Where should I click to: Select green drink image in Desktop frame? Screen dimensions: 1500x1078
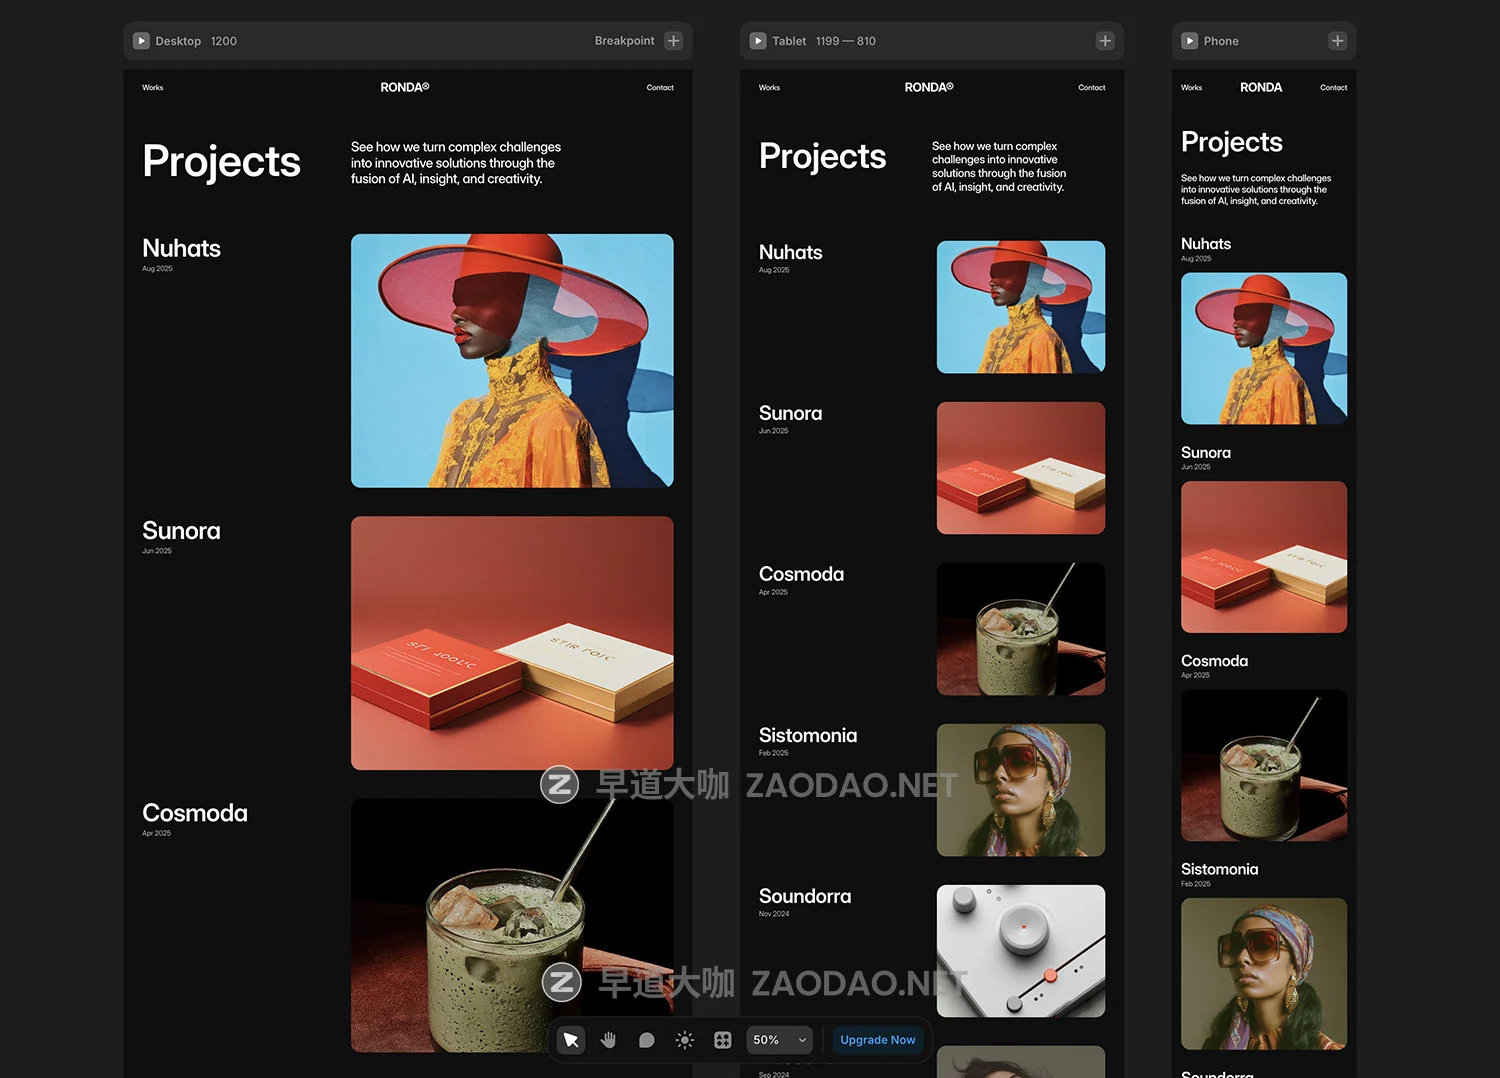tap(512, 925)
